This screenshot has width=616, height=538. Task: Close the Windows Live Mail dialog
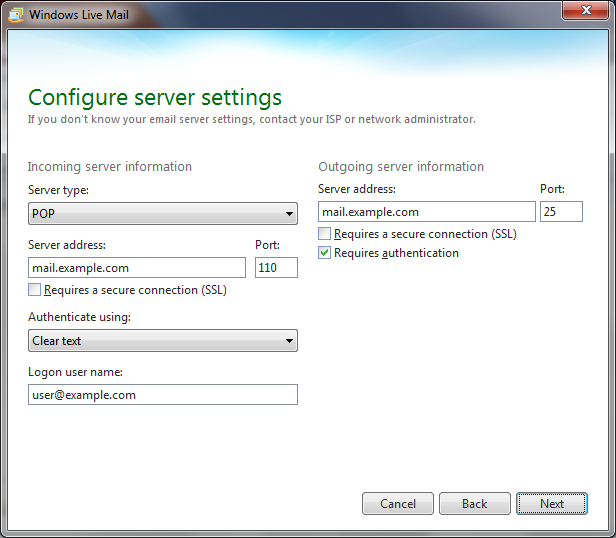(588, 12)
